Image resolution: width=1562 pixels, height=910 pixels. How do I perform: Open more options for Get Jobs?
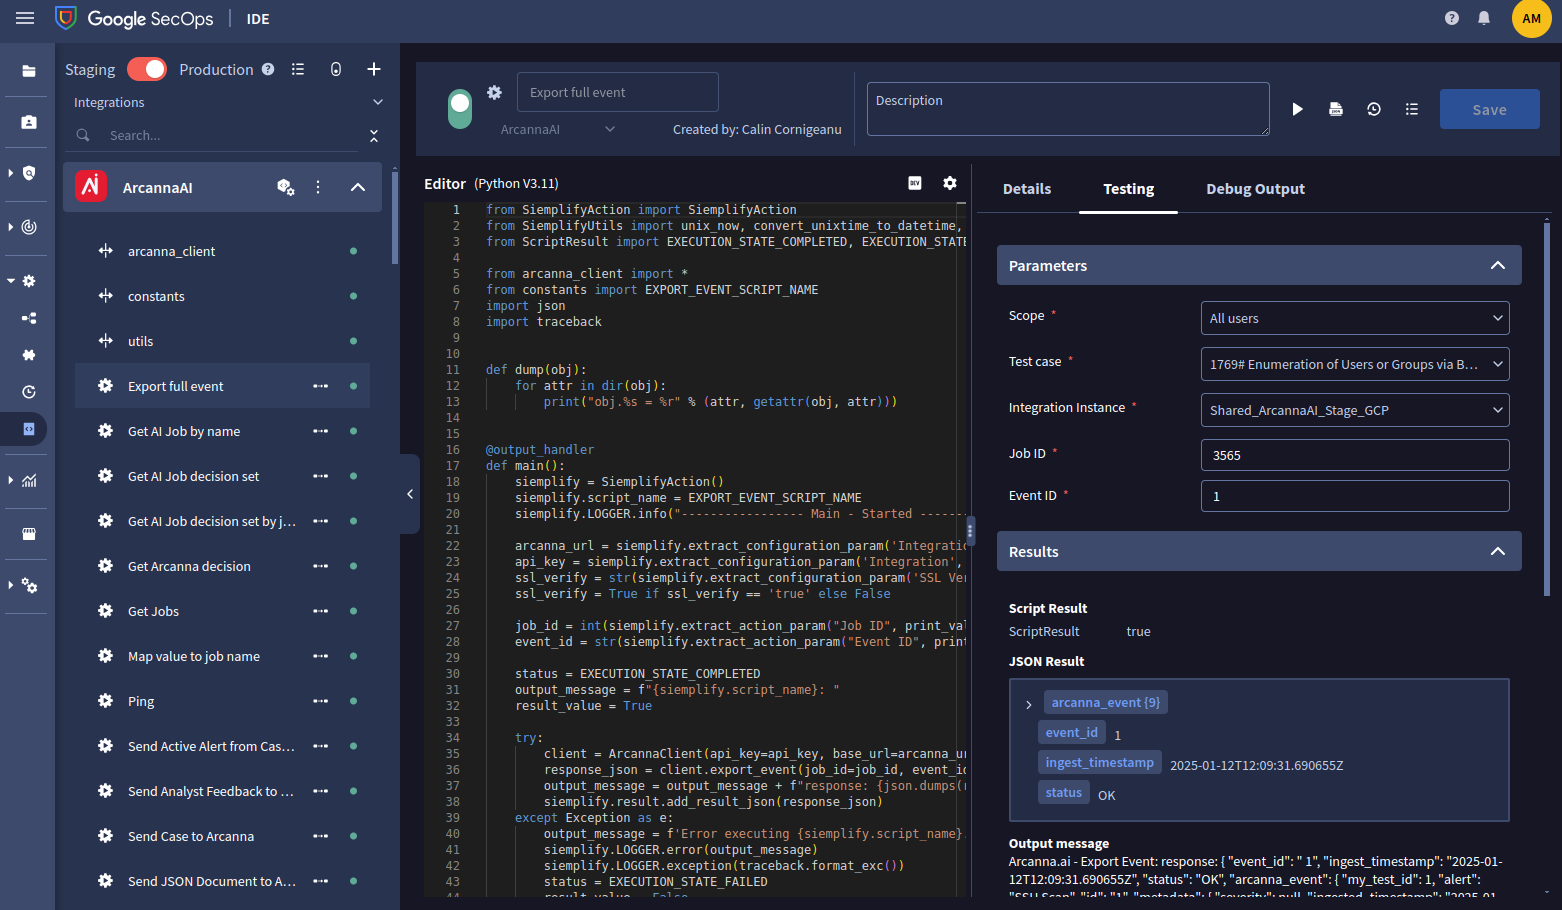tap(320, 611)
